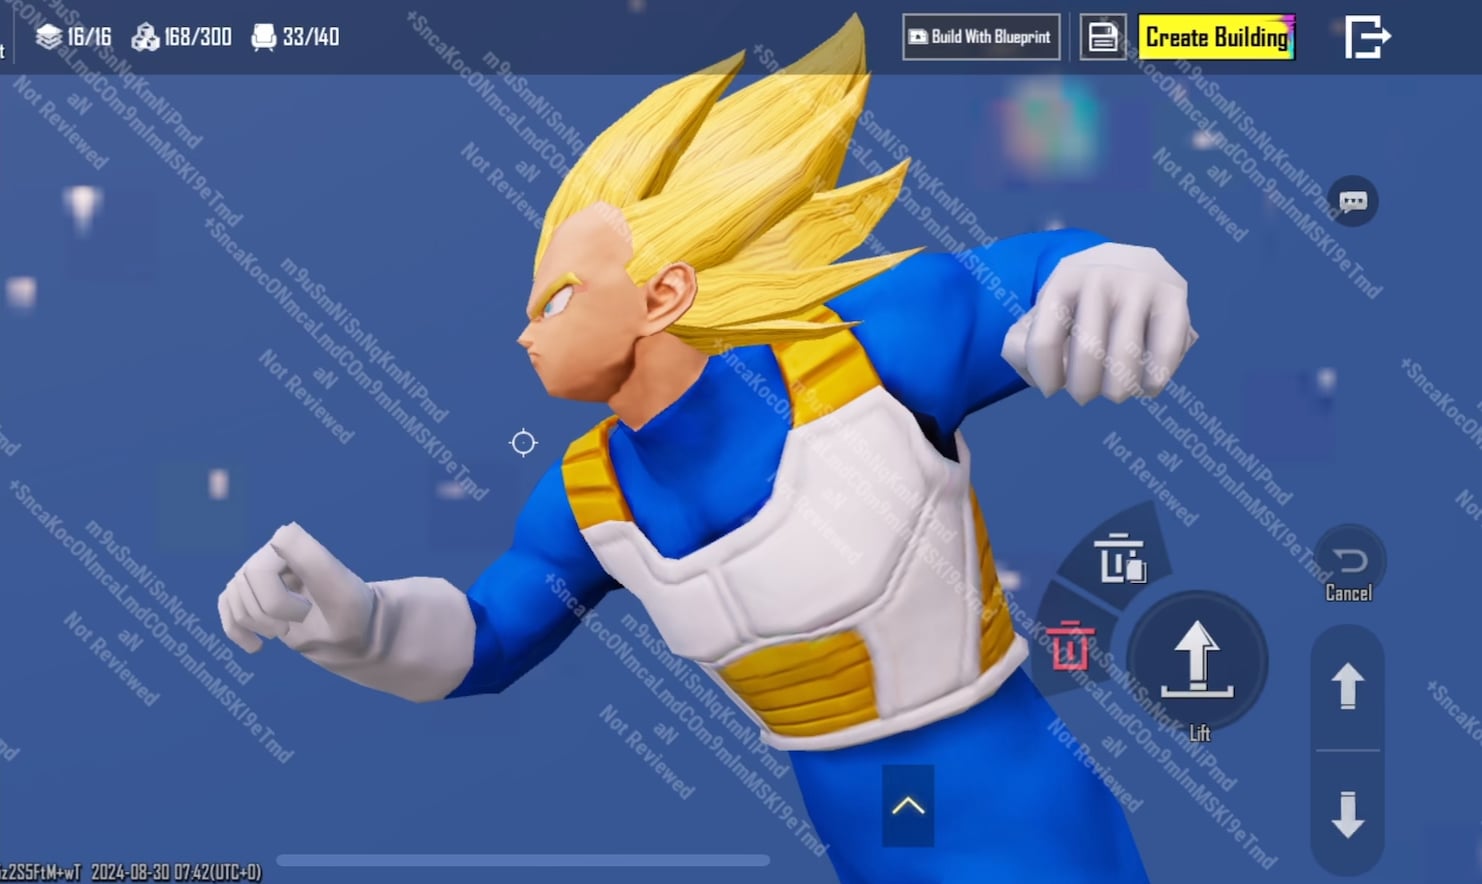Click the layers count 16/16 indicator
Image resolution: width=1482 pixels, height=884 pixels.
tap(73, 37)
